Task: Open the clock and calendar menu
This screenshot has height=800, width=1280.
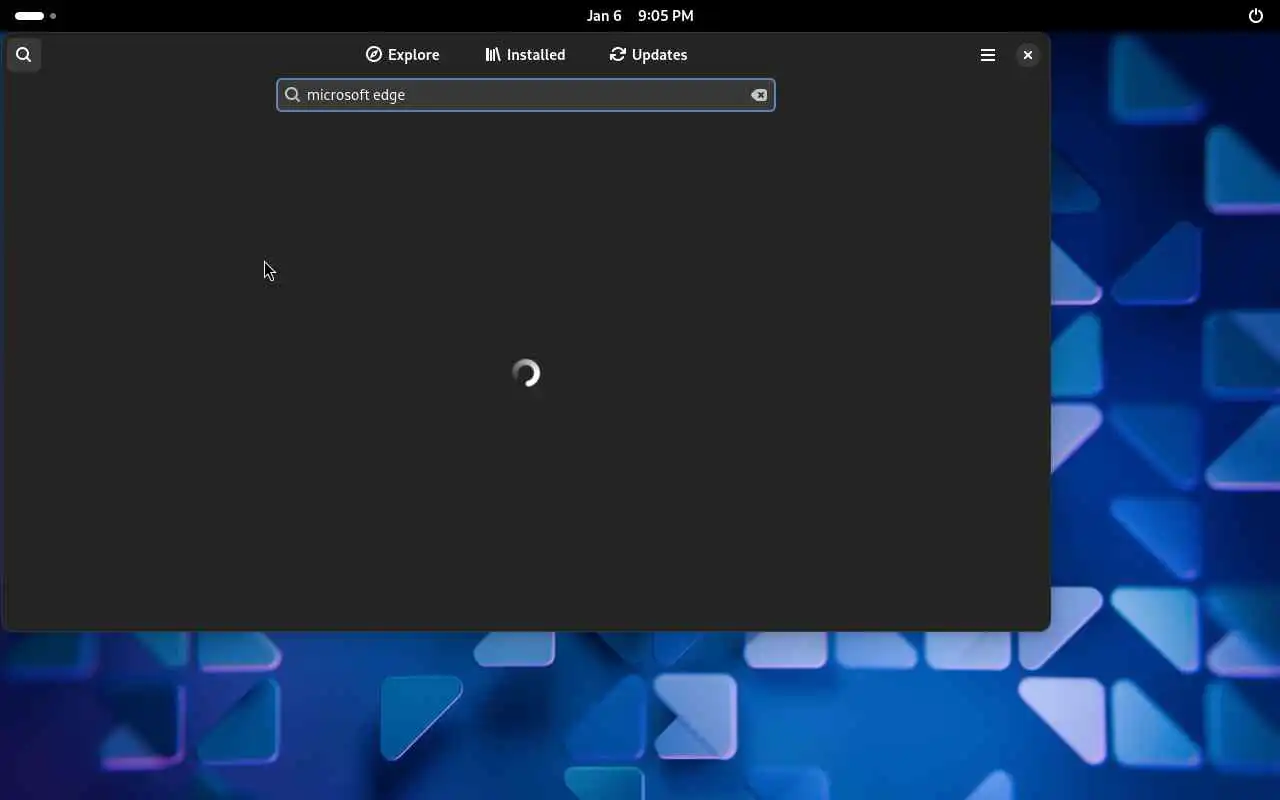Action: click(640, 16)
